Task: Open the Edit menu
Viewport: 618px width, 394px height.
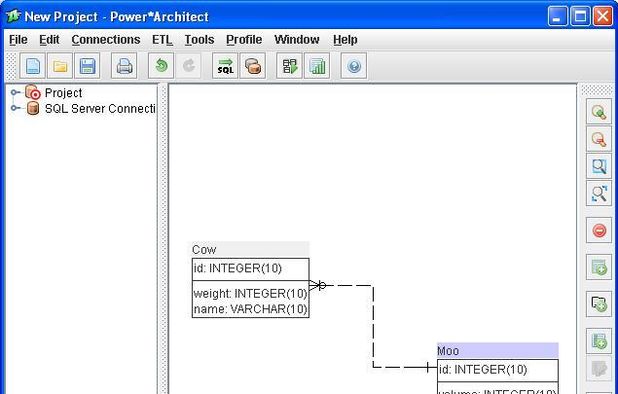Action: pos(49,40)
